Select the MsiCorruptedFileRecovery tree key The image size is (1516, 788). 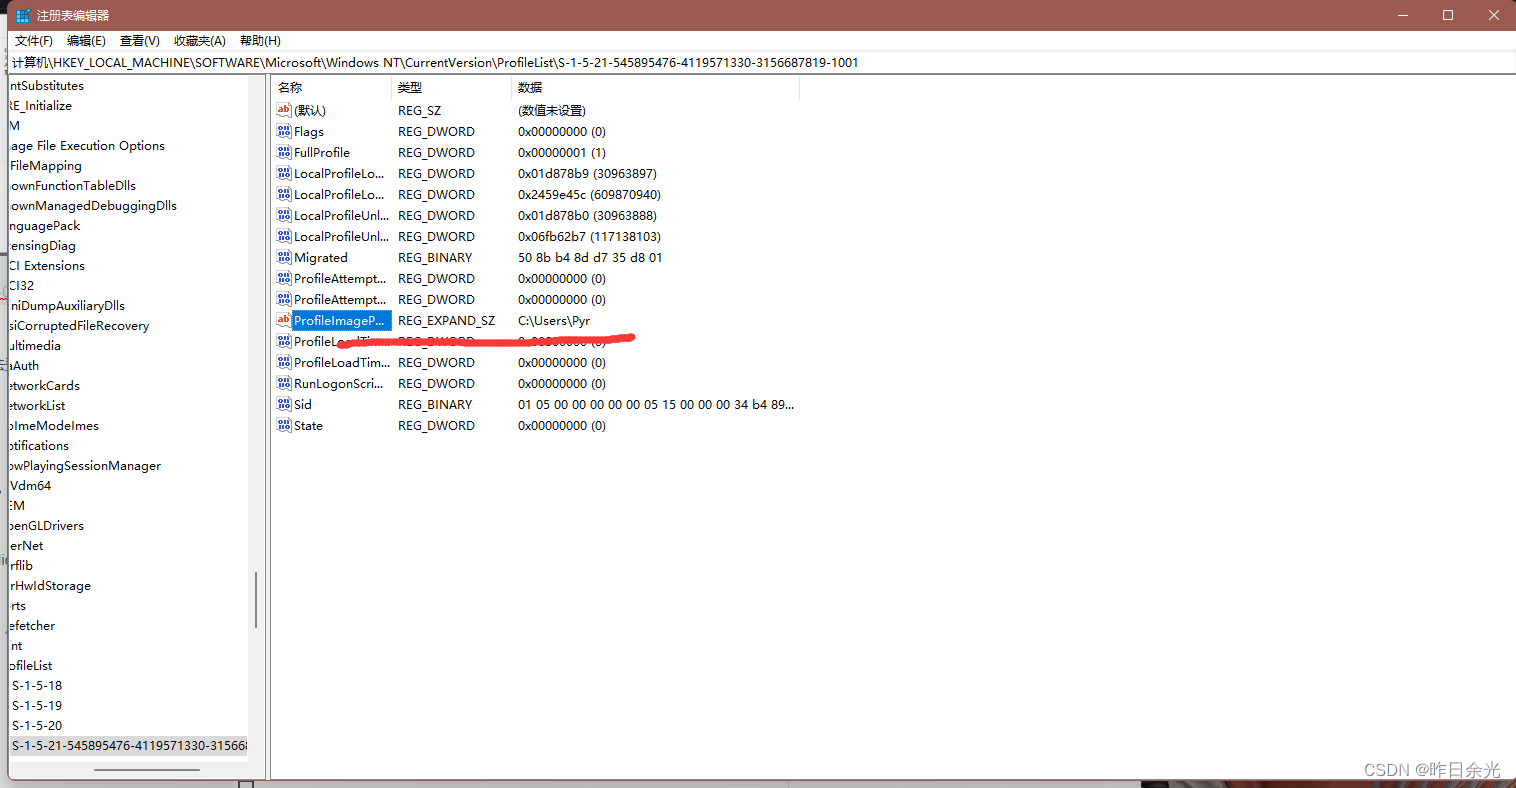[x=79, y=326]
